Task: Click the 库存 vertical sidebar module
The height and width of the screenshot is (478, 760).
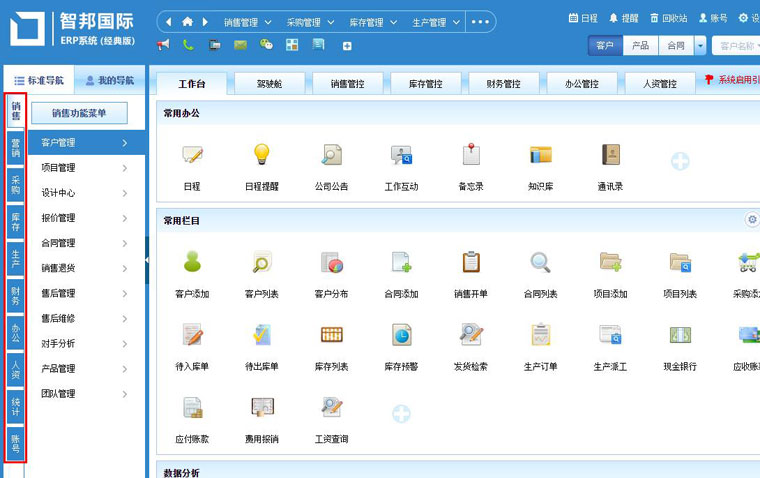Action: click(15, 223)
